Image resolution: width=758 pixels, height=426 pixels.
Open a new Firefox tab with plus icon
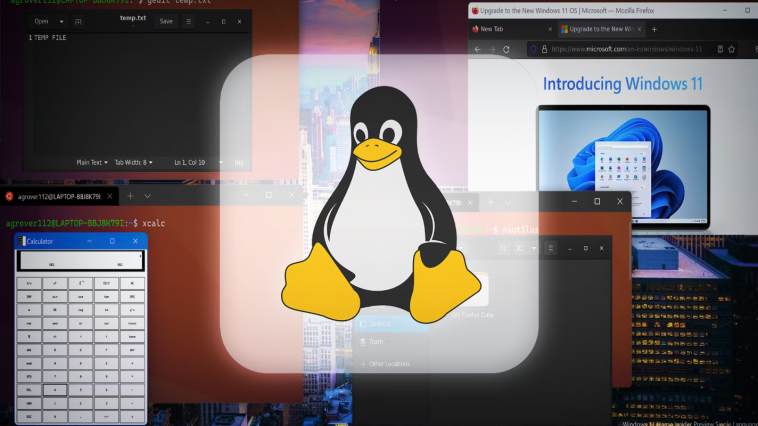(x=654, y=29)
